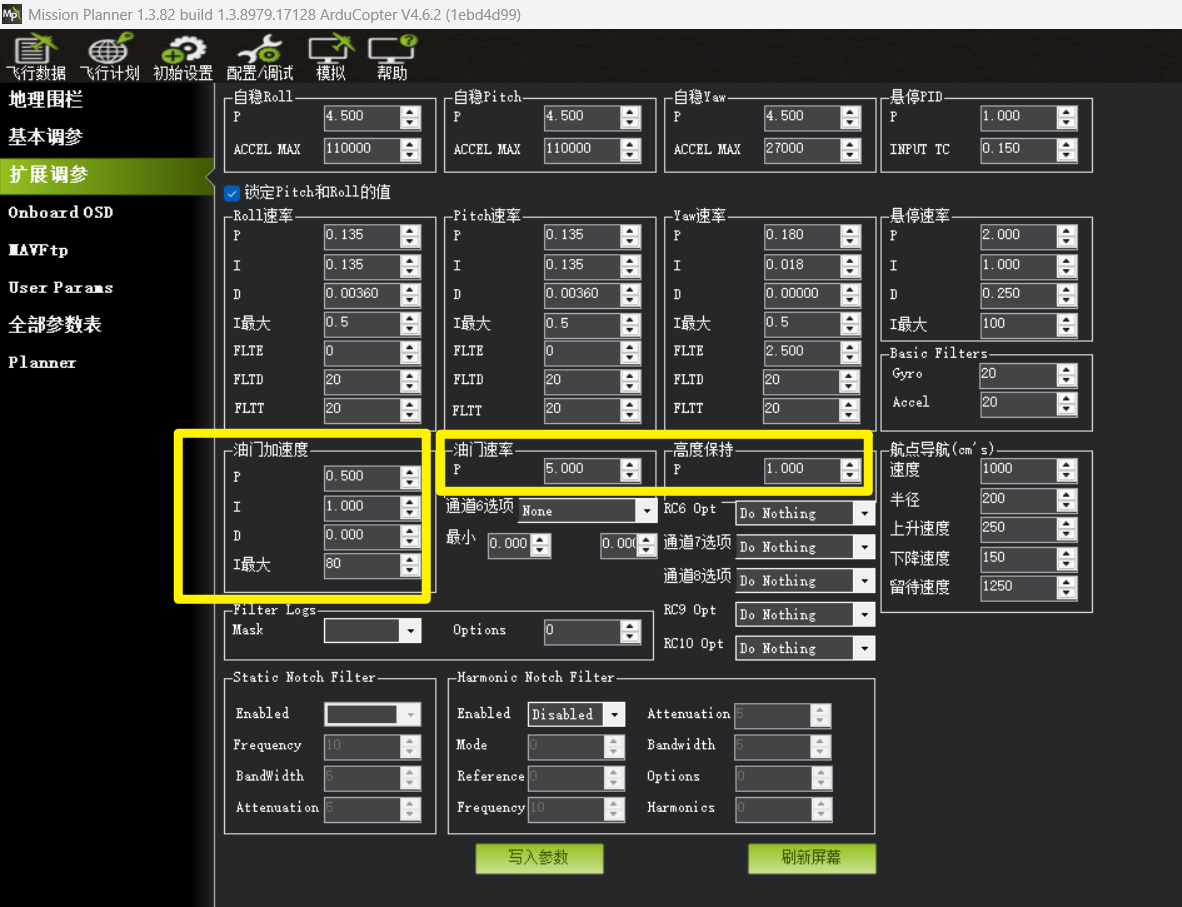Open the 帮助 help icon
The image size is (1182, 907).
coord(392,57)
